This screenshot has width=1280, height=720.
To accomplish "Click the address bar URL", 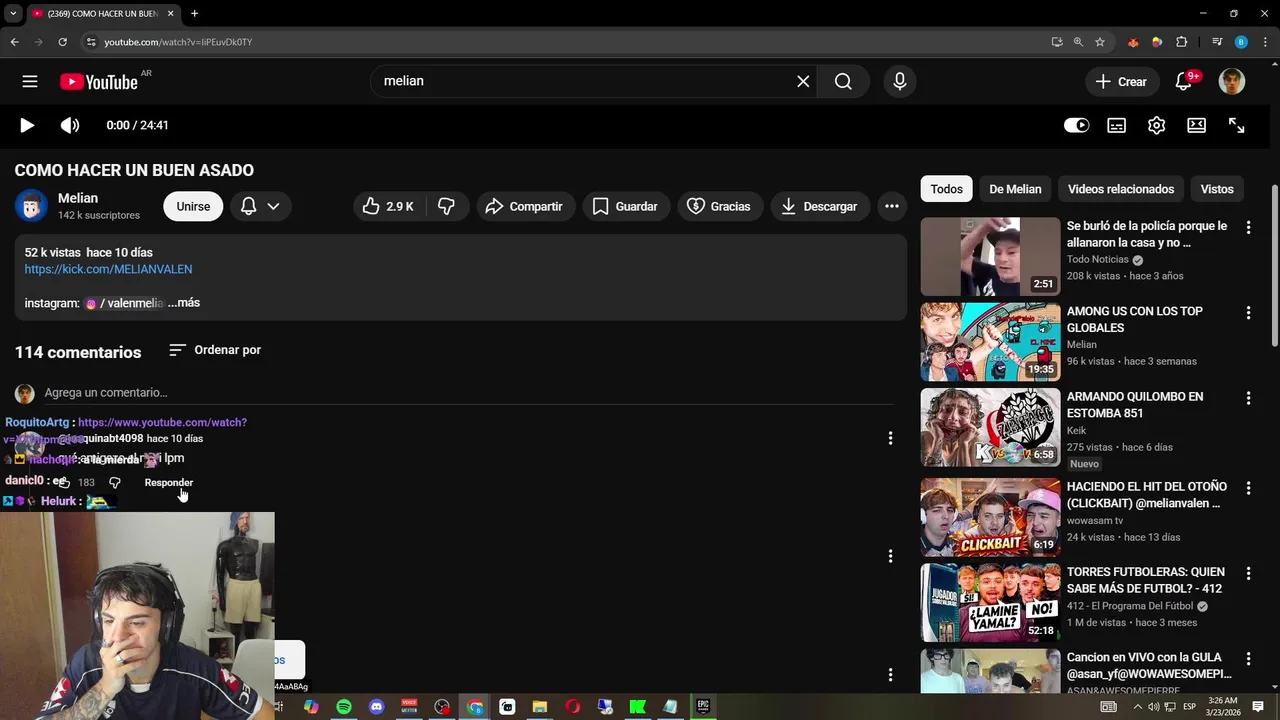I will [x=178, y=42].
